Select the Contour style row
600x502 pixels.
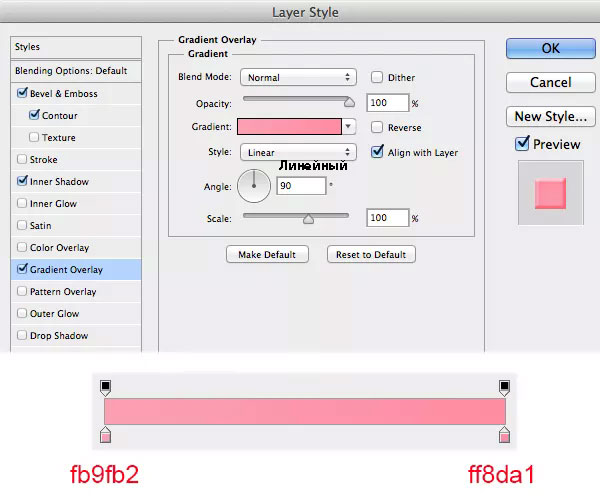pyautogui.click(x=76, y=115)
